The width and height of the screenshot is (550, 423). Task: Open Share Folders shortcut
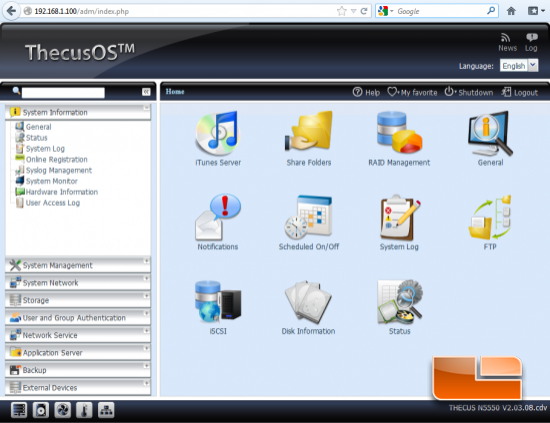tap(309, 131)
